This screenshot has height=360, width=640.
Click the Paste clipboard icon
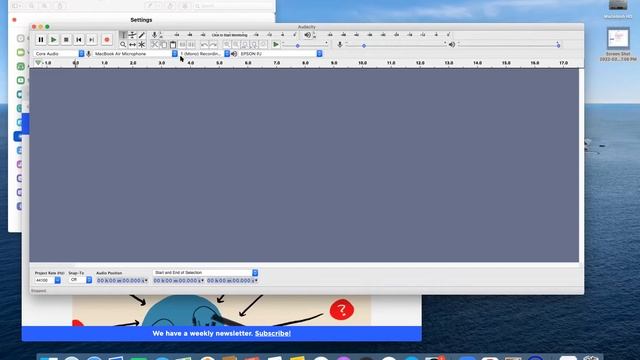tap(173, 44)
